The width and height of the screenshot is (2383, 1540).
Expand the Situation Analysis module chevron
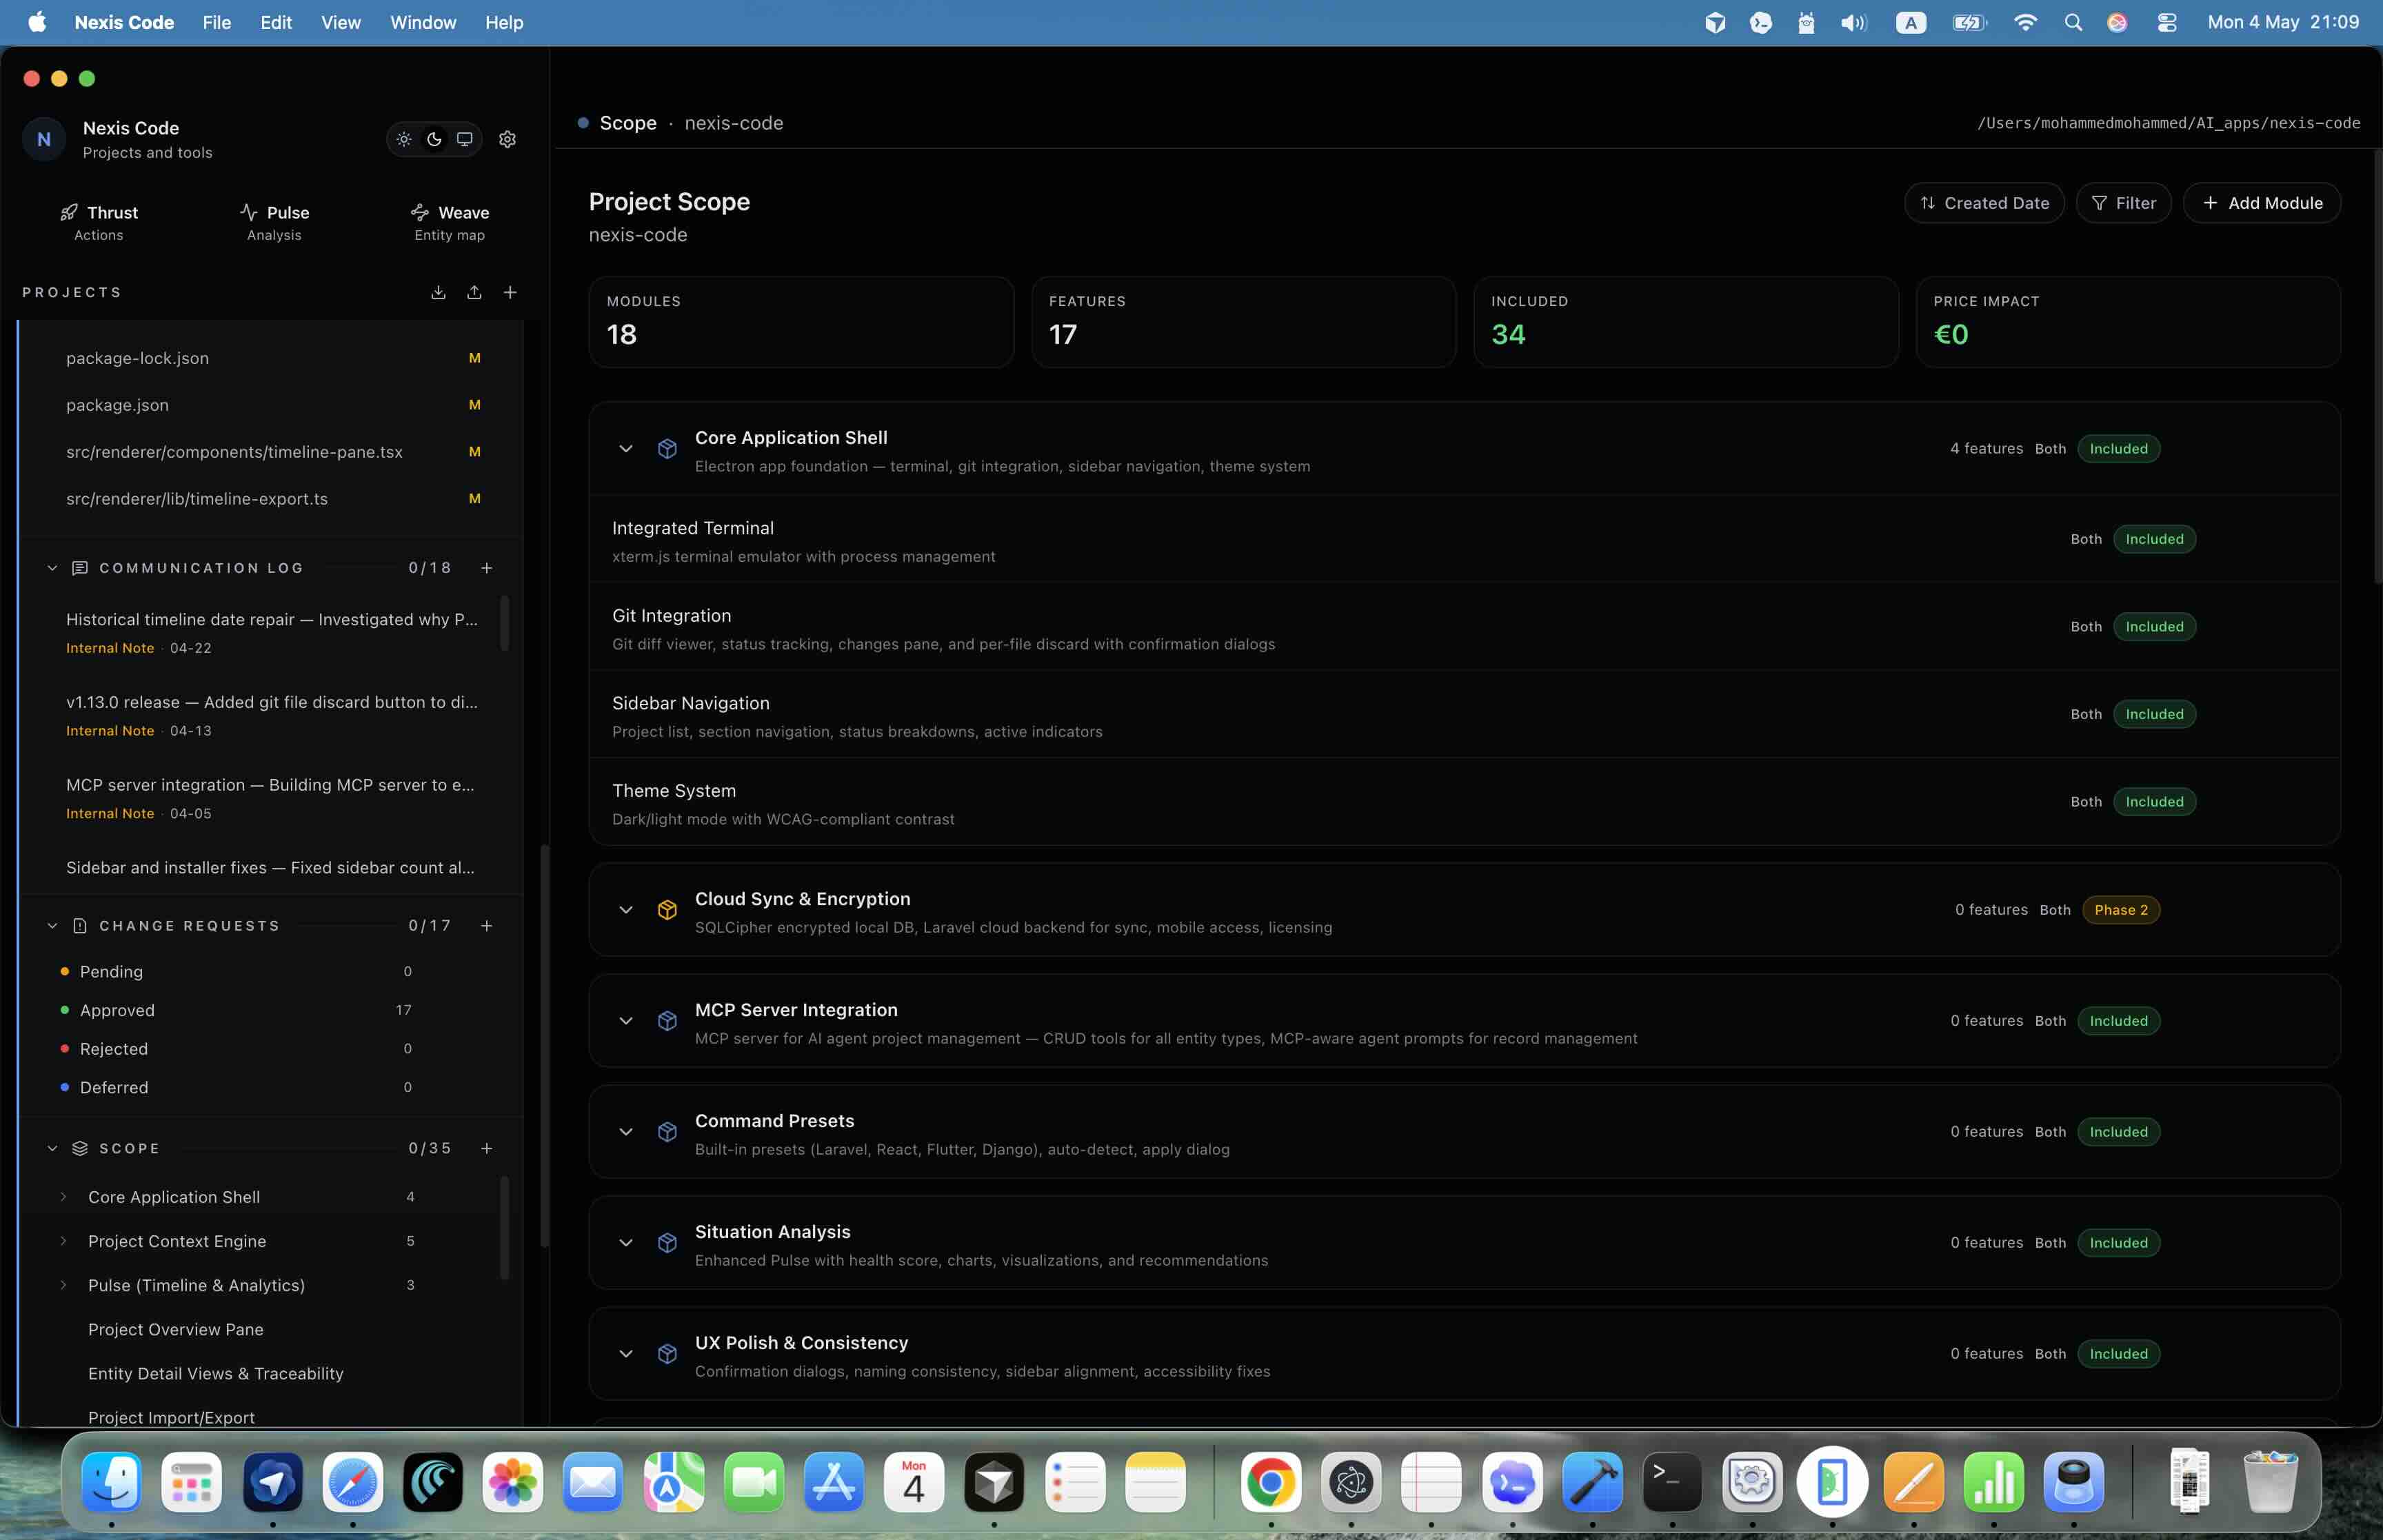click(626, 1243)
